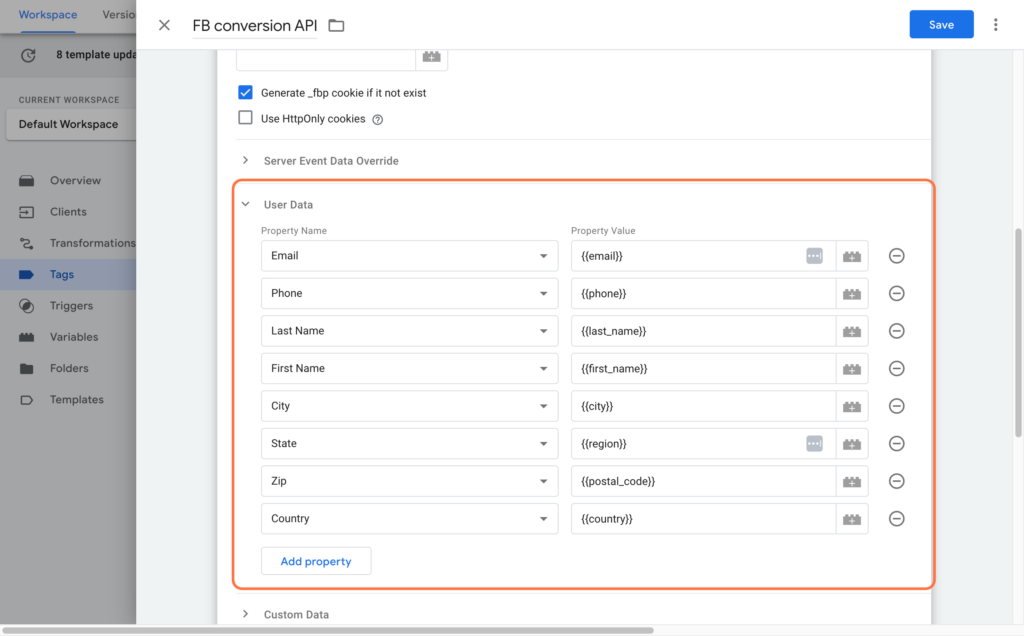
Task: Open the Overview sidebar item
Action: (x=68, y=180)
